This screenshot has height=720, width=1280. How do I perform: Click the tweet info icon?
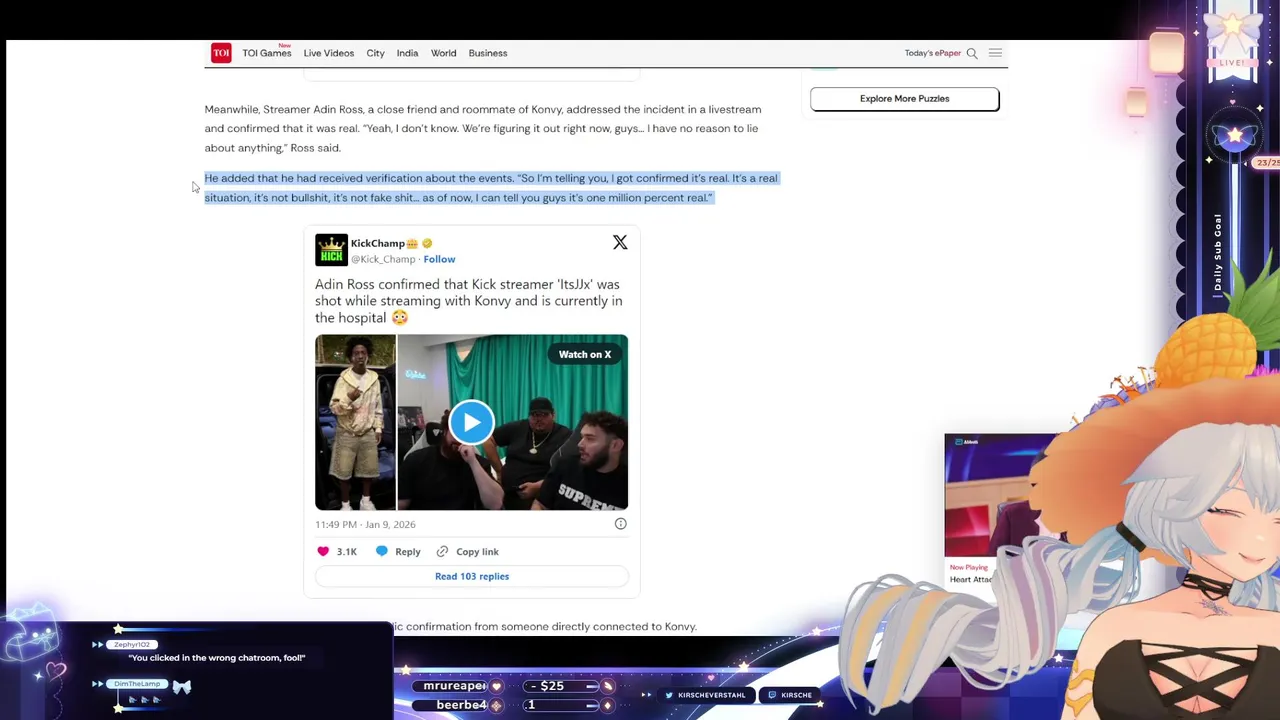pos(620,524)
